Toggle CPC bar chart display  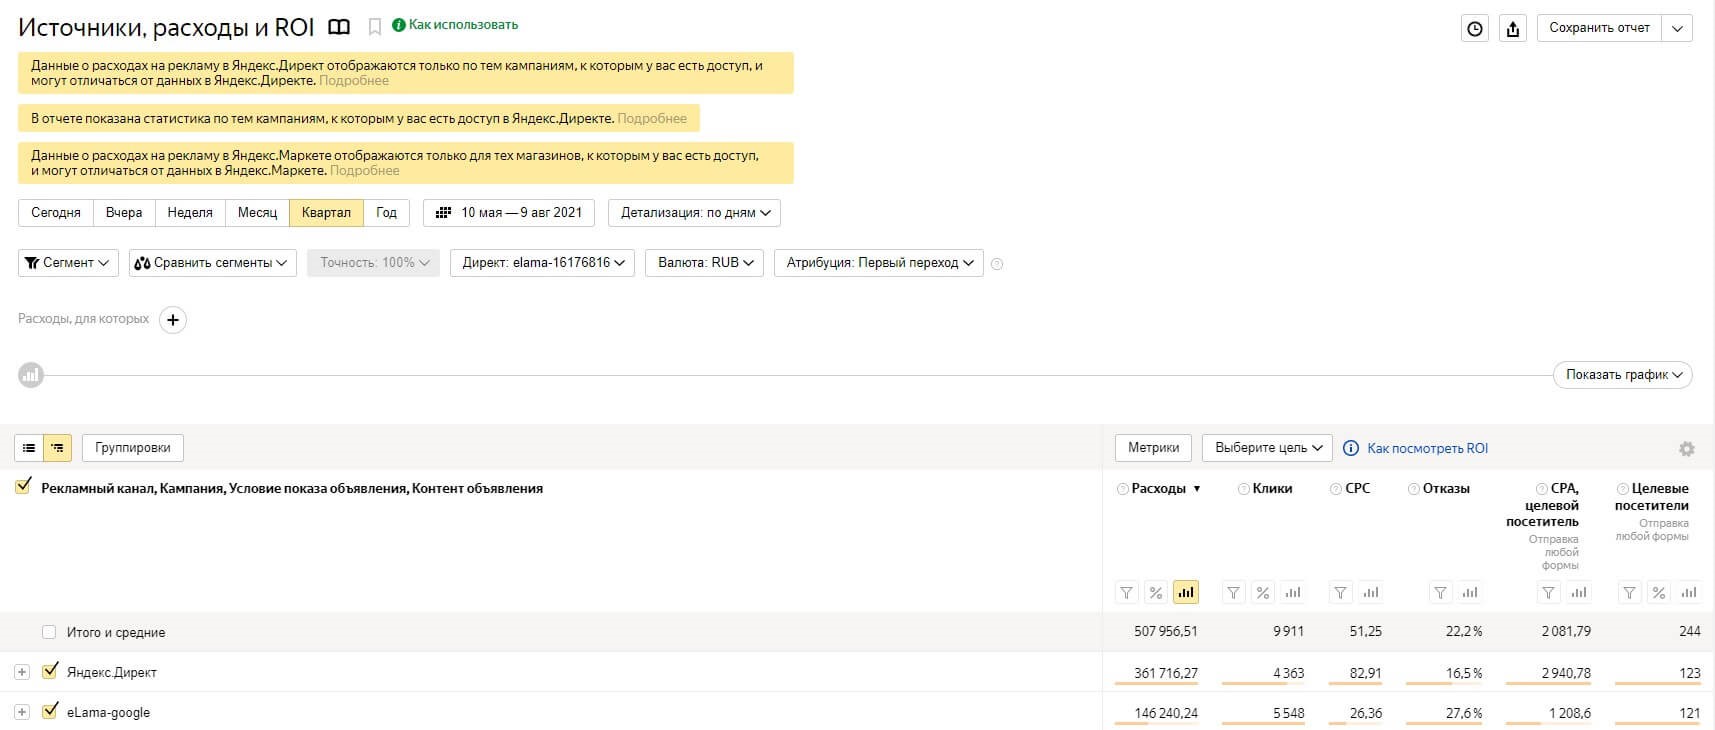1370,593
